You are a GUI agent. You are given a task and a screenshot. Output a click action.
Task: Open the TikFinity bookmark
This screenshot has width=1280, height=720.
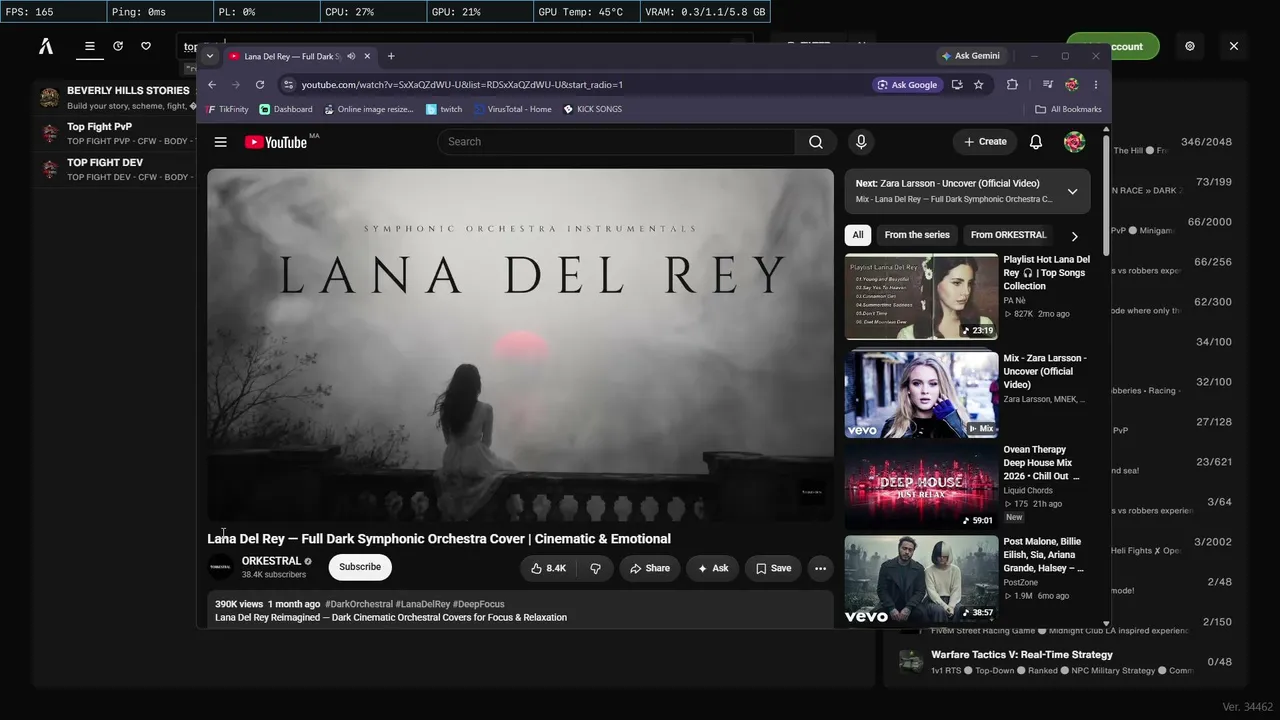click(228, 109)
